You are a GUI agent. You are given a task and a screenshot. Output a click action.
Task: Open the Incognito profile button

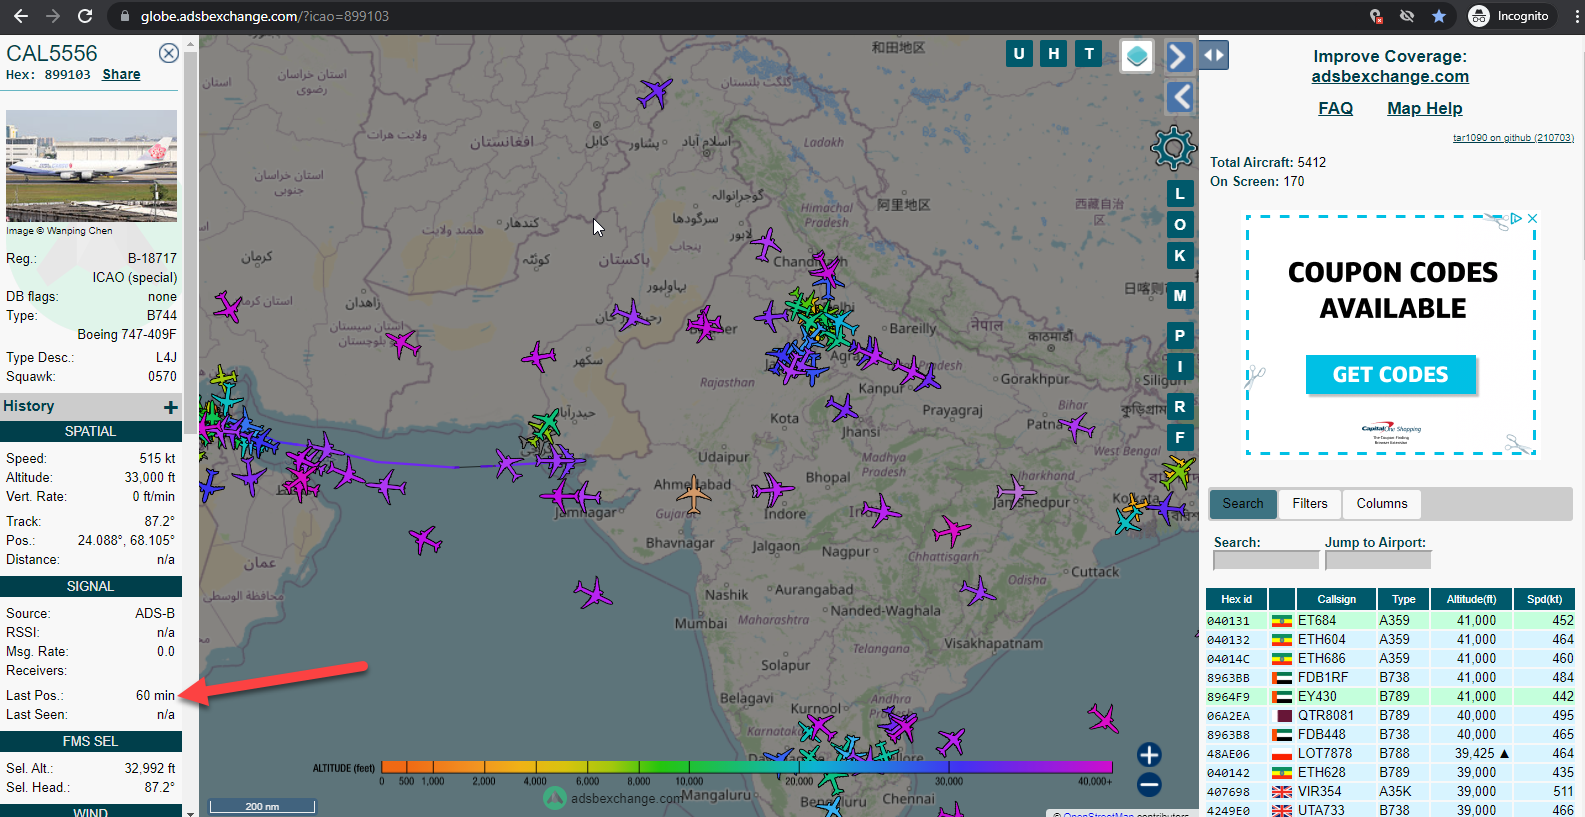pos(1509,16)
